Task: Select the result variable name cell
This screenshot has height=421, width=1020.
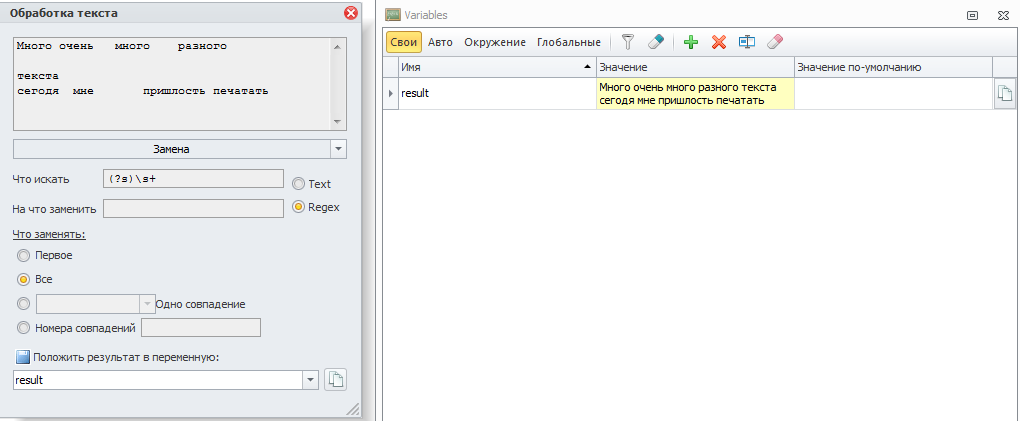Action: click(498, 93)
